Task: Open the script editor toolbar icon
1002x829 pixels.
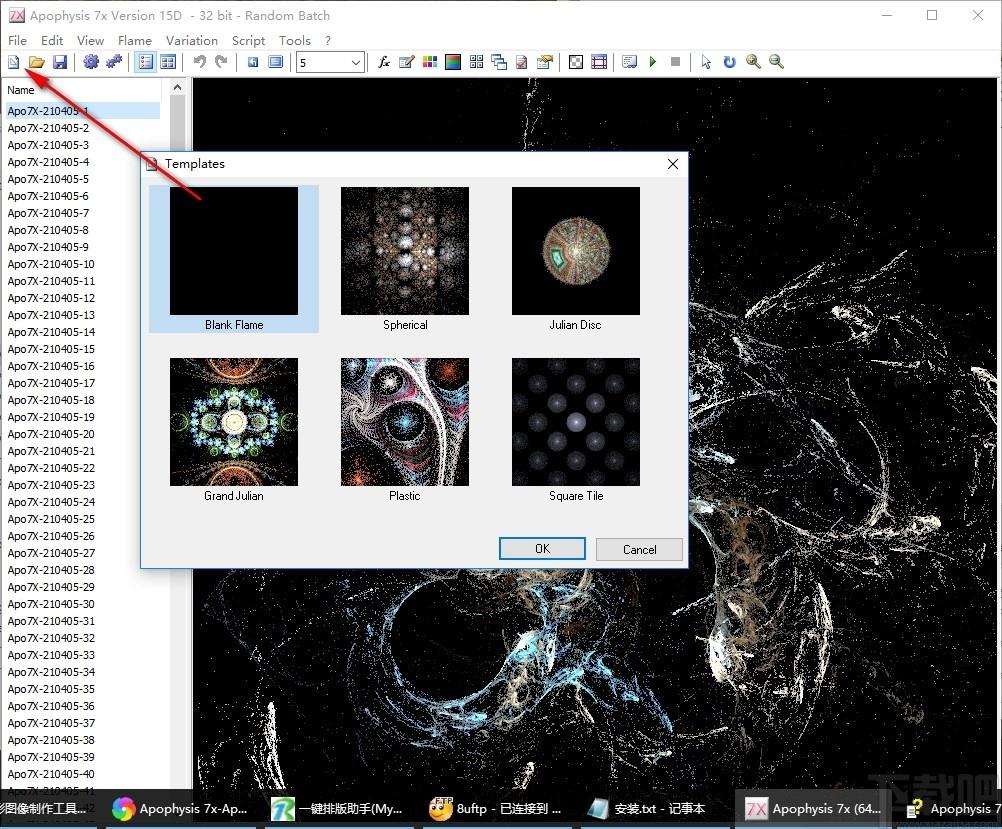Action: pyautogui.click(x=629, y=62)
